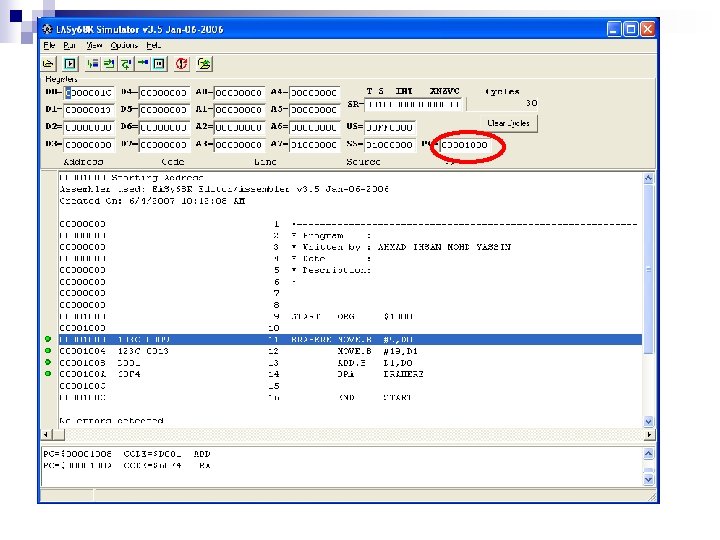720x540 pixels.
Task: Click into the D5 register field
Action: pos(164,110)
